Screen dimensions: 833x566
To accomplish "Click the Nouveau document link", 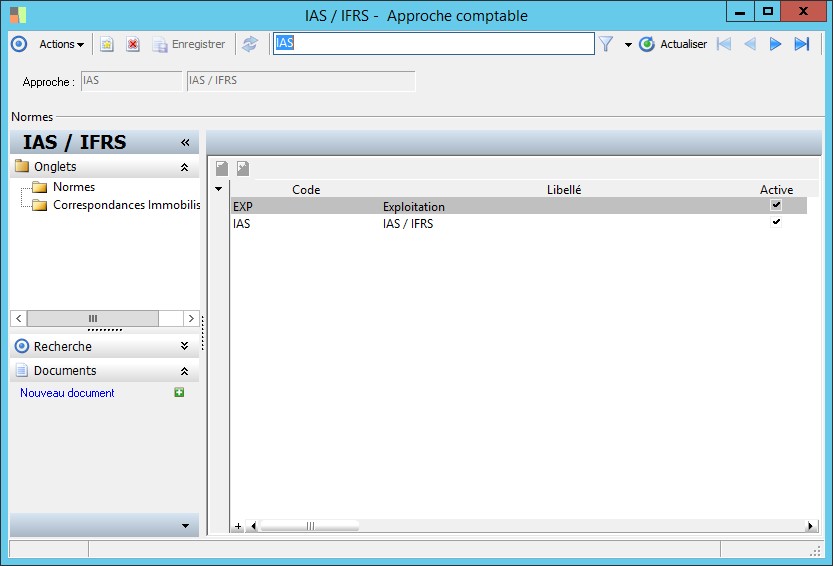I will click(x=67, y=393).
